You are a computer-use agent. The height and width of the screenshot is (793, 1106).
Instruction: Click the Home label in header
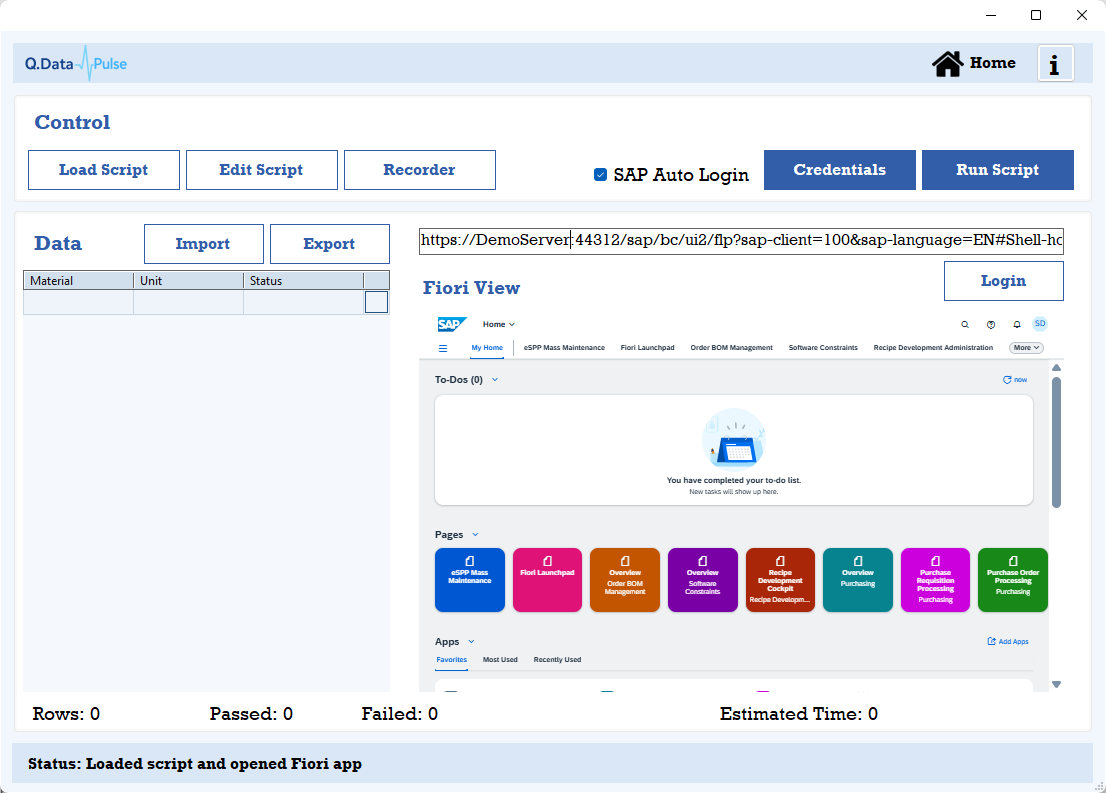(992, 63)
